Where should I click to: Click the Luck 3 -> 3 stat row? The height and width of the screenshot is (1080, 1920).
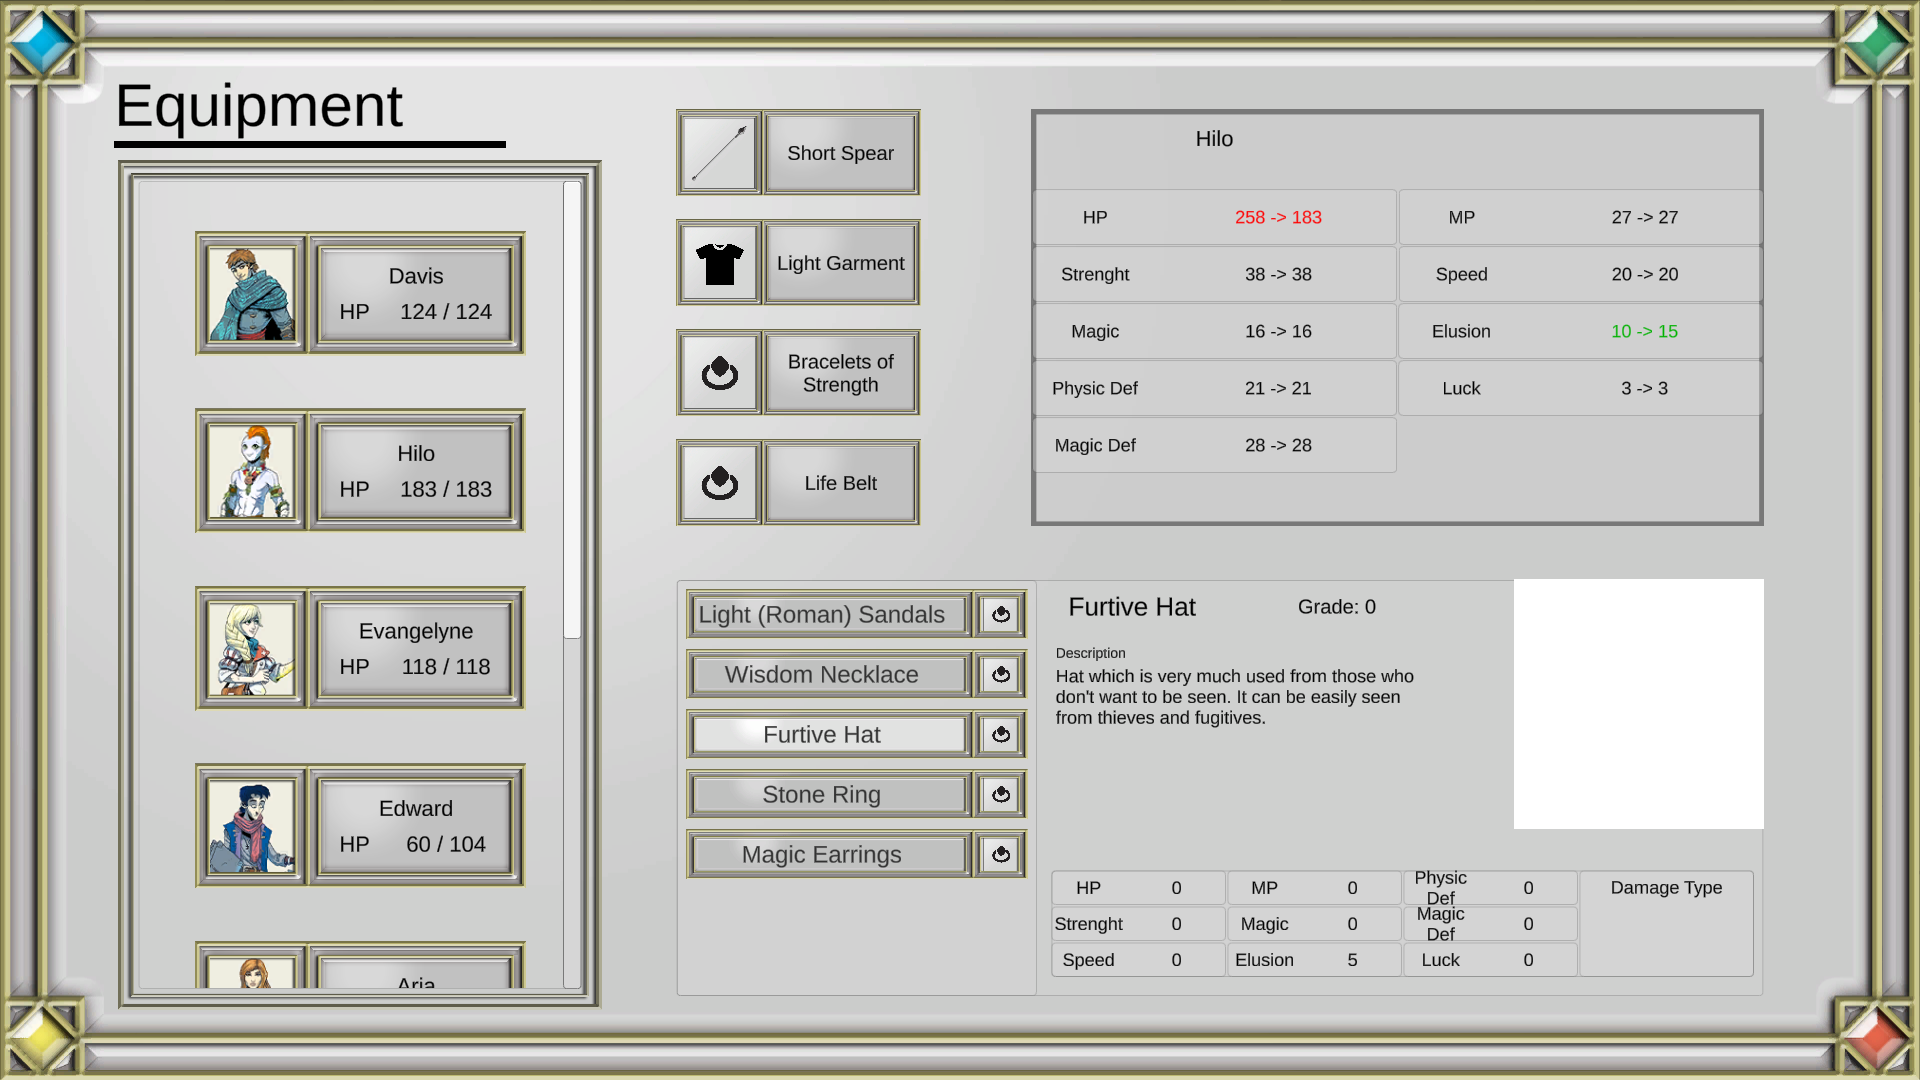(1580, 388)
